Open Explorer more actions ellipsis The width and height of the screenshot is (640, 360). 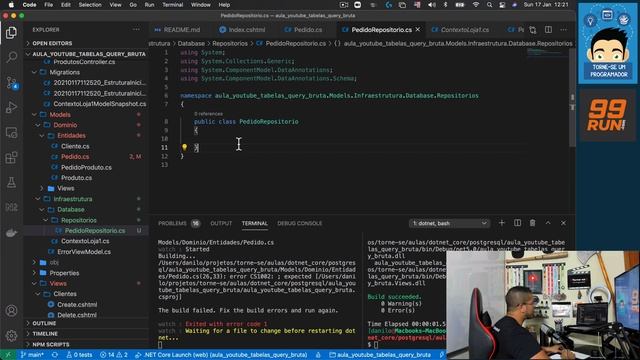click(136, 29)
